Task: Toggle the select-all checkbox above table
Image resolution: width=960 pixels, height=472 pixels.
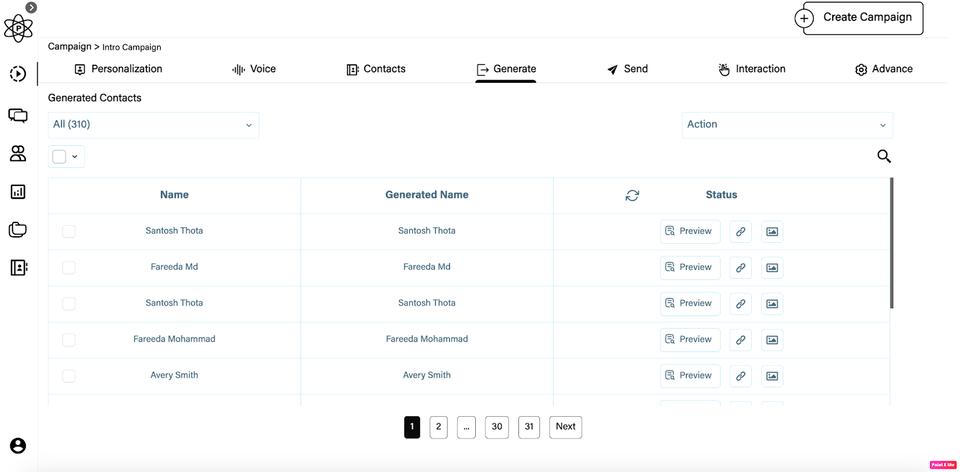Action: tap(59, 157)
